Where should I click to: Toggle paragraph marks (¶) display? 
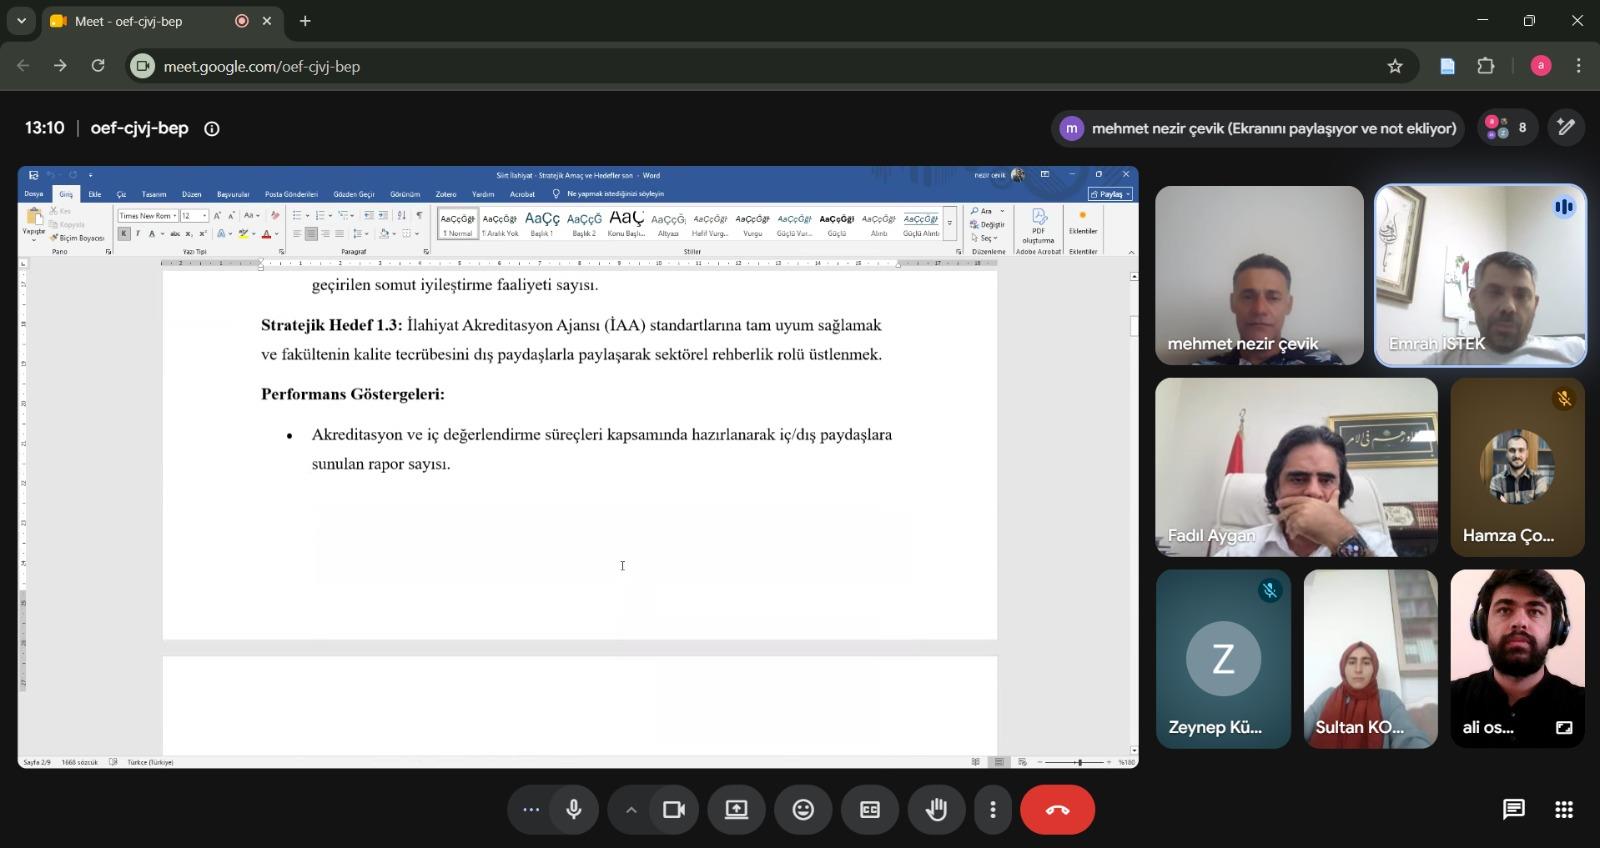pyautogui.click(x=419, y=216)
